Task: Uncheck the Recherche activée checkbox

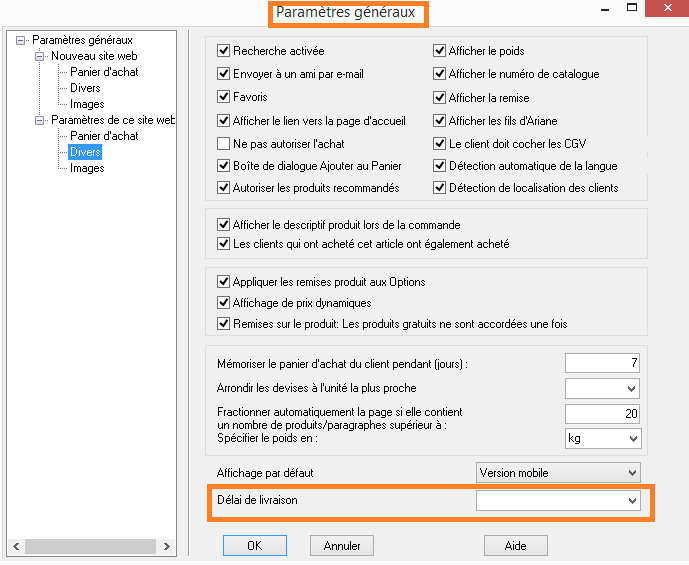Action: (224, 51)
